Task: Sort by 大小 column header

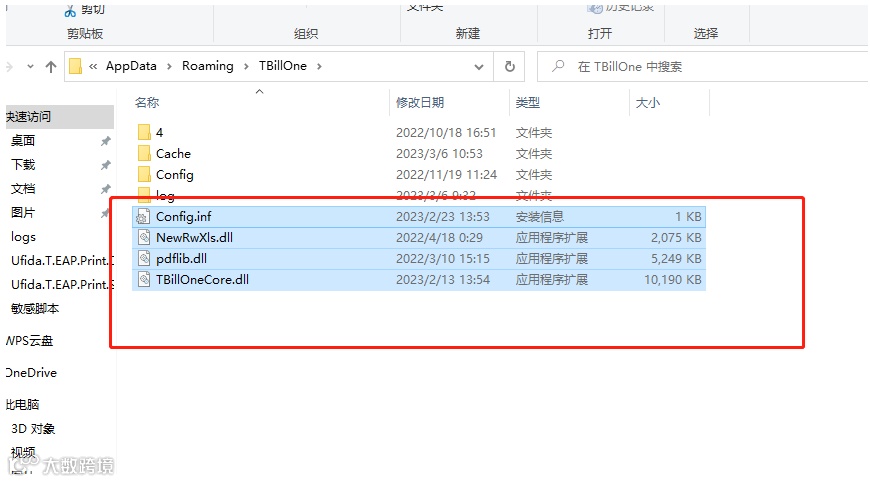Action: [648, 103]
